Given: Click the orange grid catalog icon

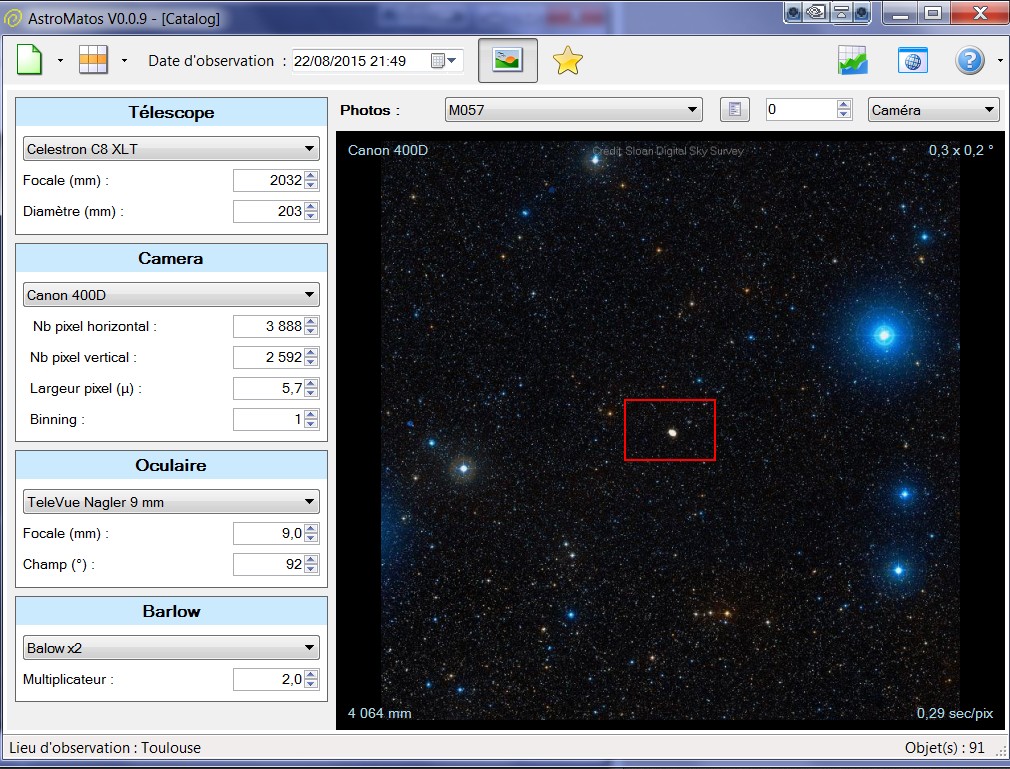Looking at the screenshot, I should [93, 60].
